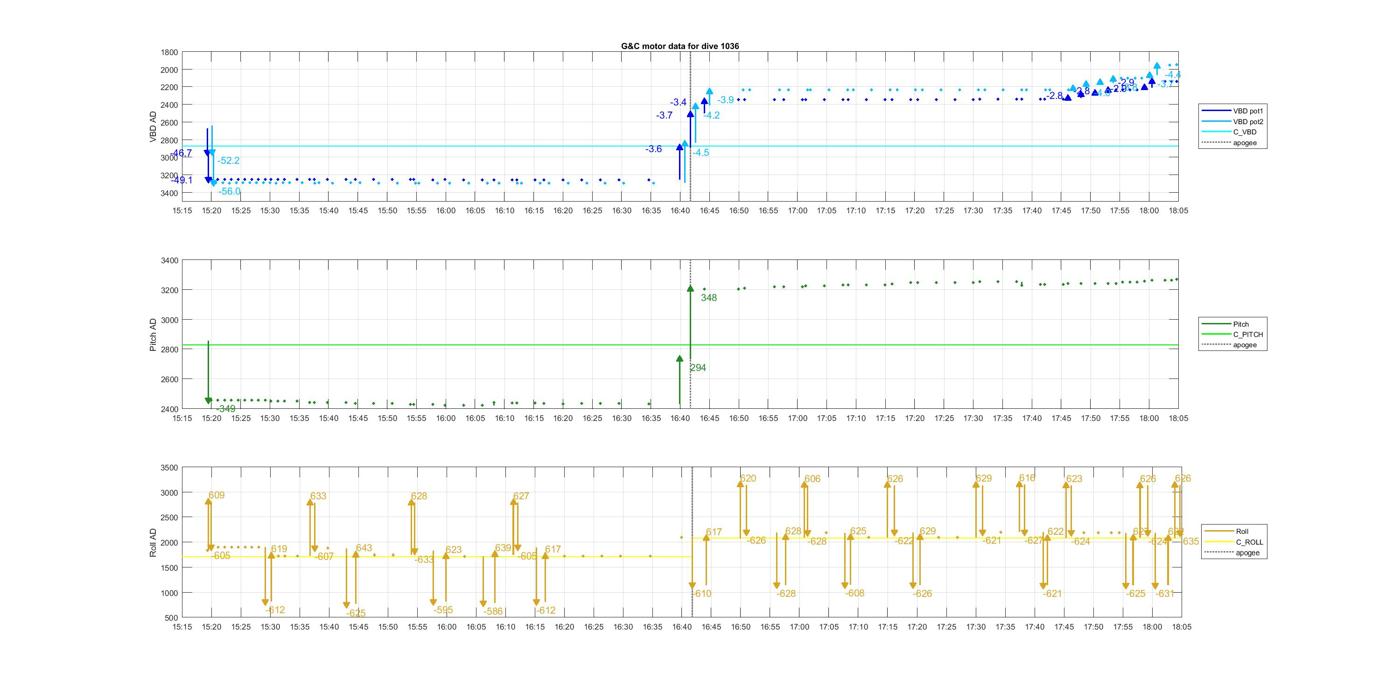Click the "-52.2" VBD data label
Screen dimensions: 1400x693
[229, 161]
